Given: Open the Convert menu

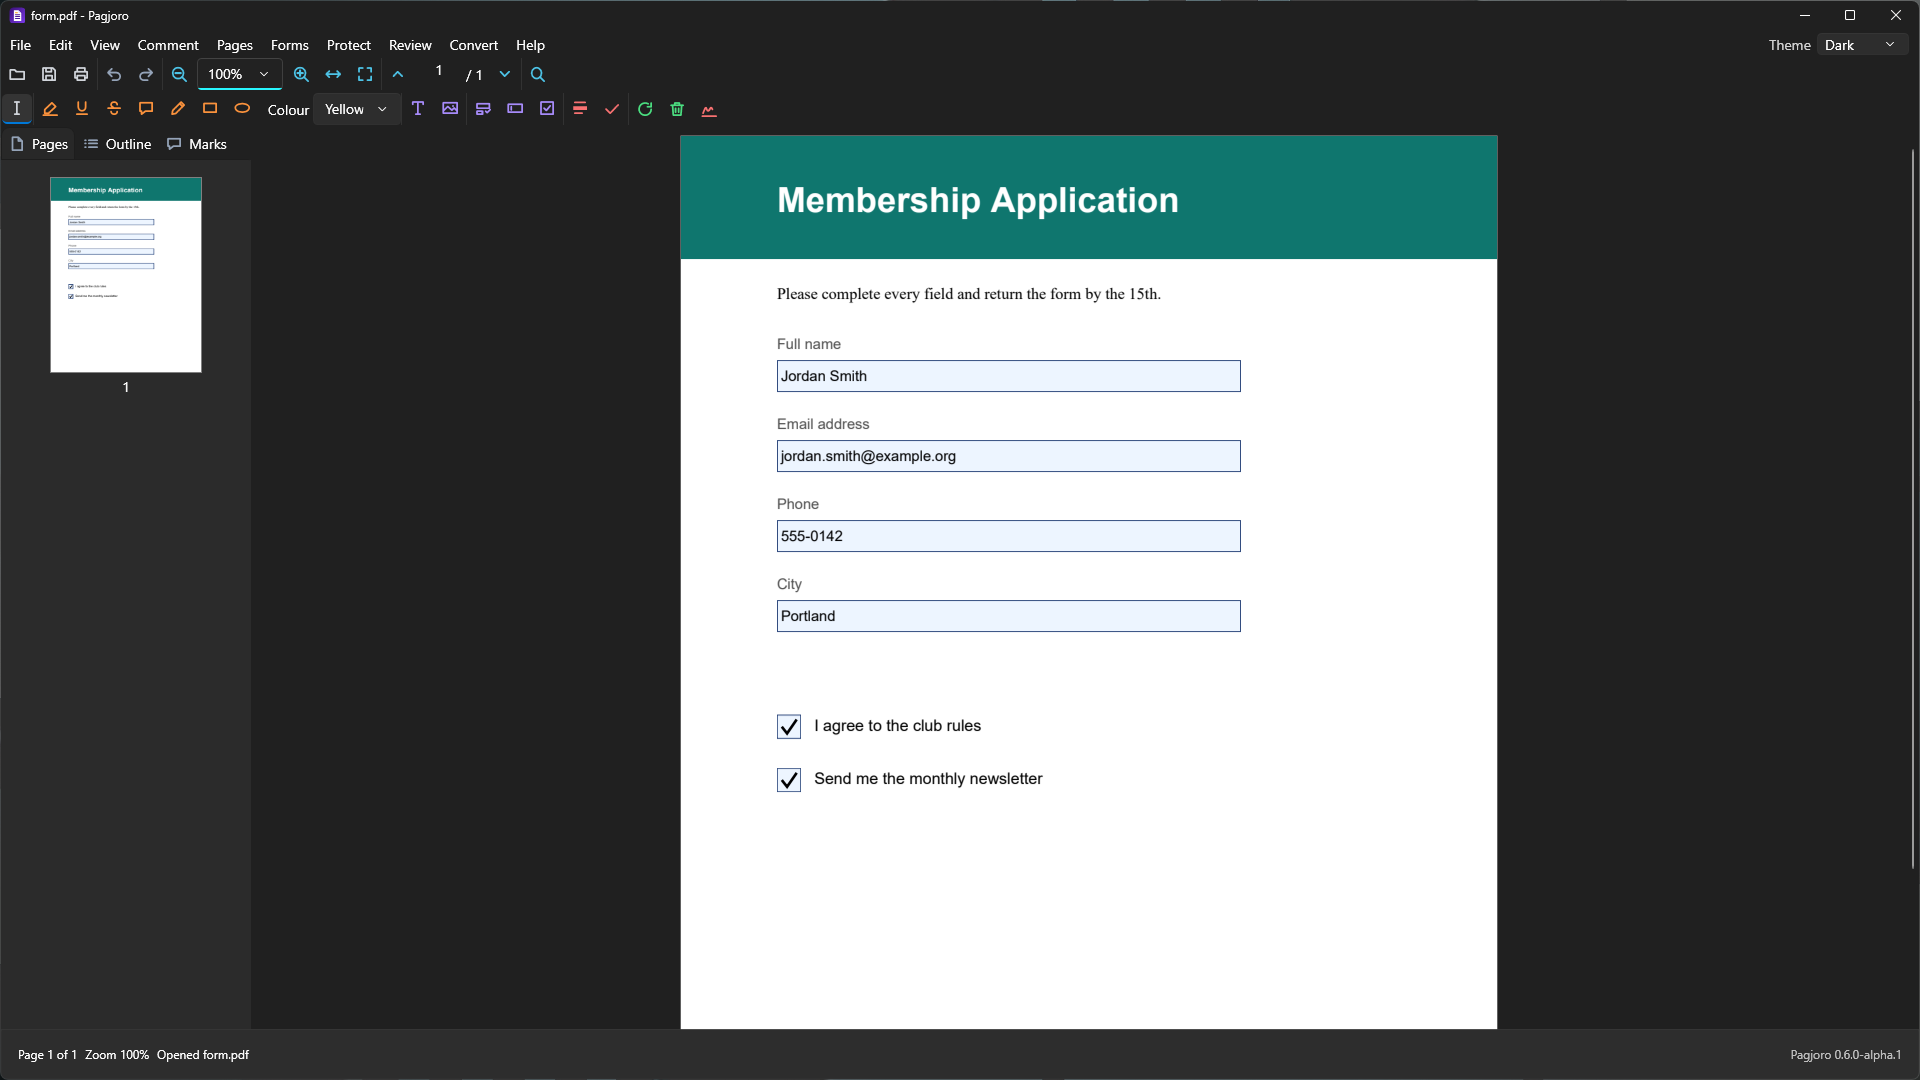Looking at the screenshot, I should point(474,45).
